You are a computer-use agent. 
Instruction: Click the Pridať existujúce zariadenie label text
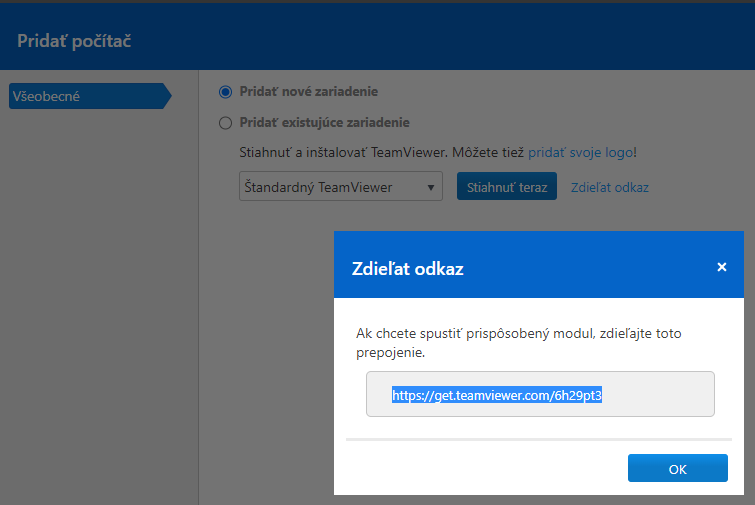325,123
